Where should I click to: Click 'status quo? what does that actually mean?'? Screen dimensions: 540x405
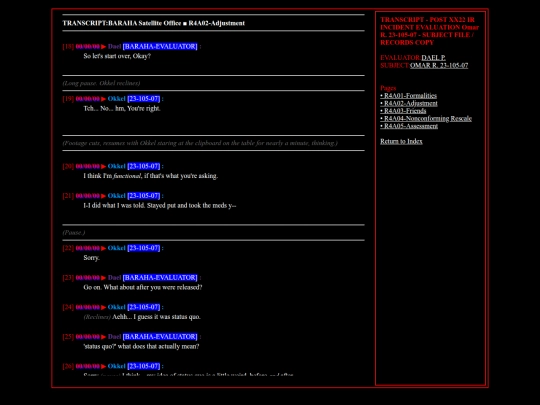pyautogui.click(x=141, y=347)
